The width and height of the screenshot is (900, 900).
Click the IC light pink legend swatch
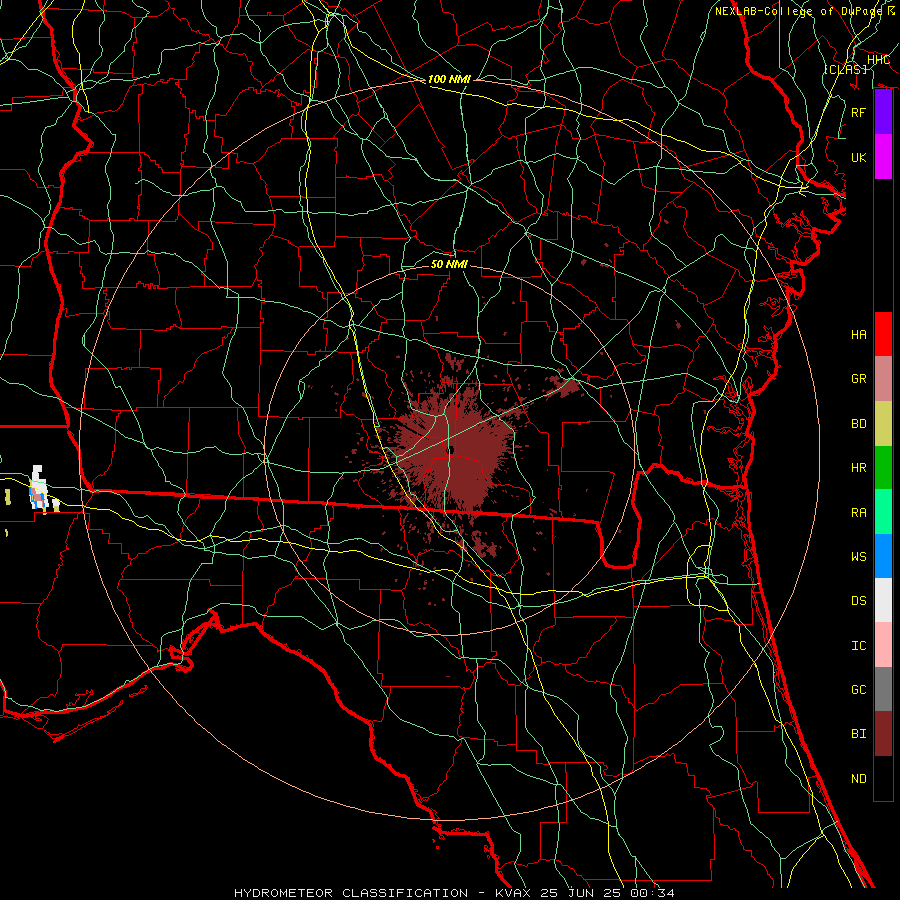883,645
